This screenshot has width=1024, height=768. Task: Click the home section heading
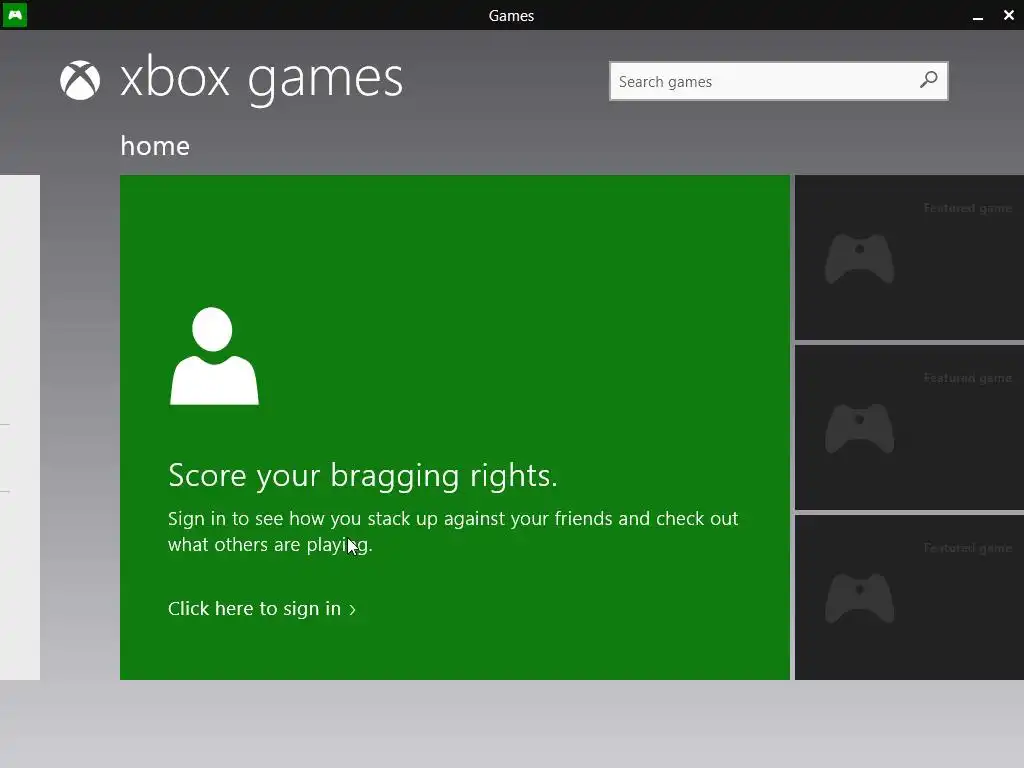pos(155,146)
